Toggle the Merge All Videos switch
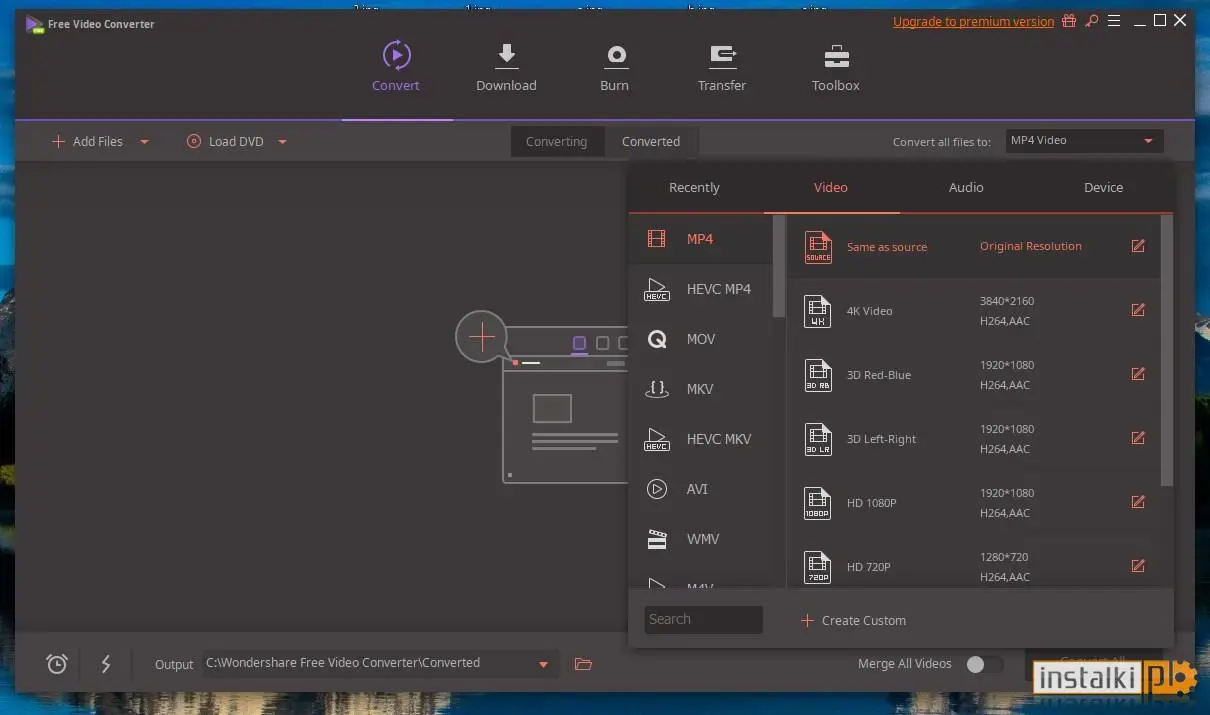The height and width of the screenshot is (715, 1210). coord(984,664)
